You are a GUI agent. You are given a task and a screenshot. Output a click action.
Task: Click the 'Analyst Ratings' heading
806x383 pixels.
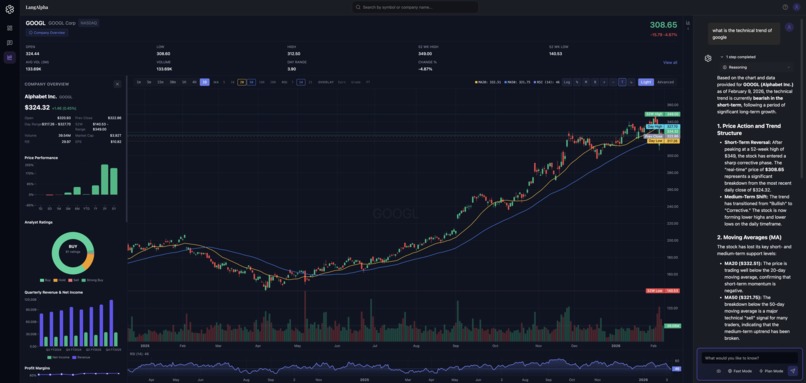point(39,222)
